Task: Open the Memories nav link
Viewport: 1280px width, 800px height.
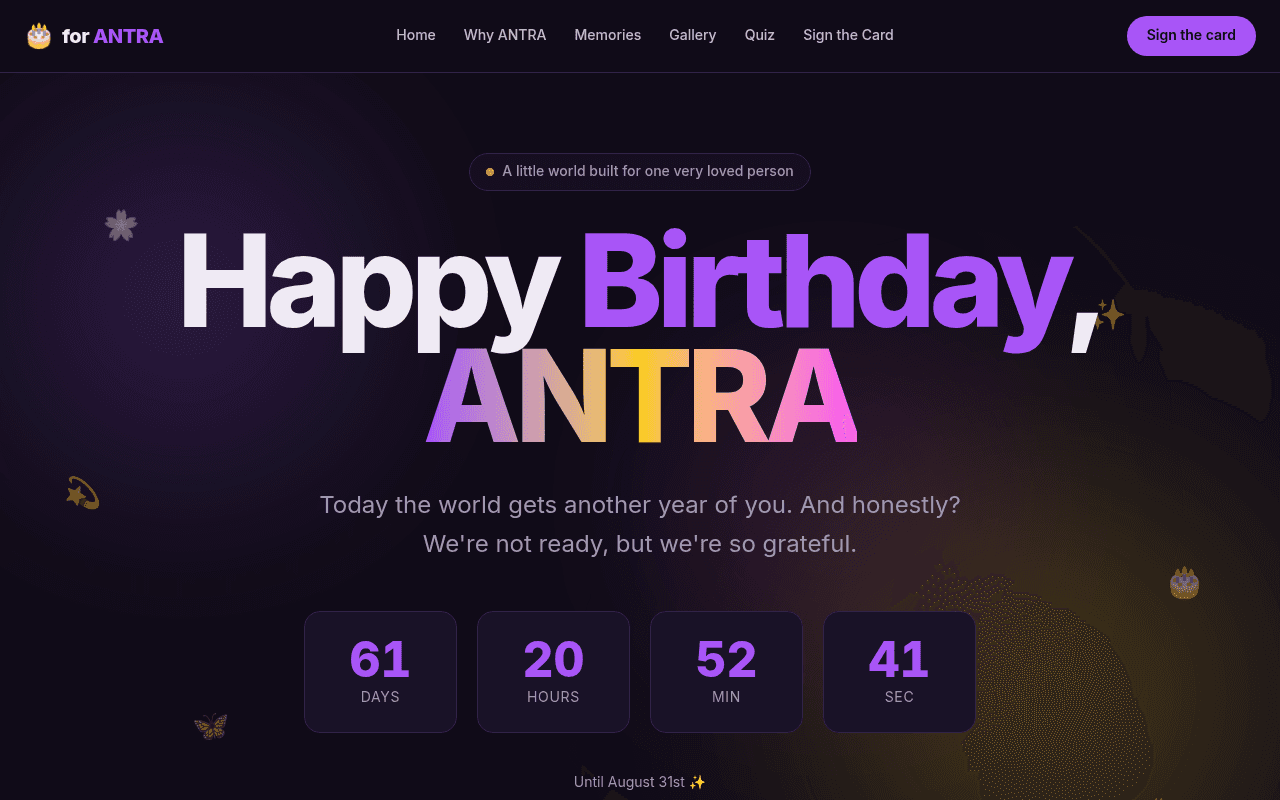Action: (608, 35)
